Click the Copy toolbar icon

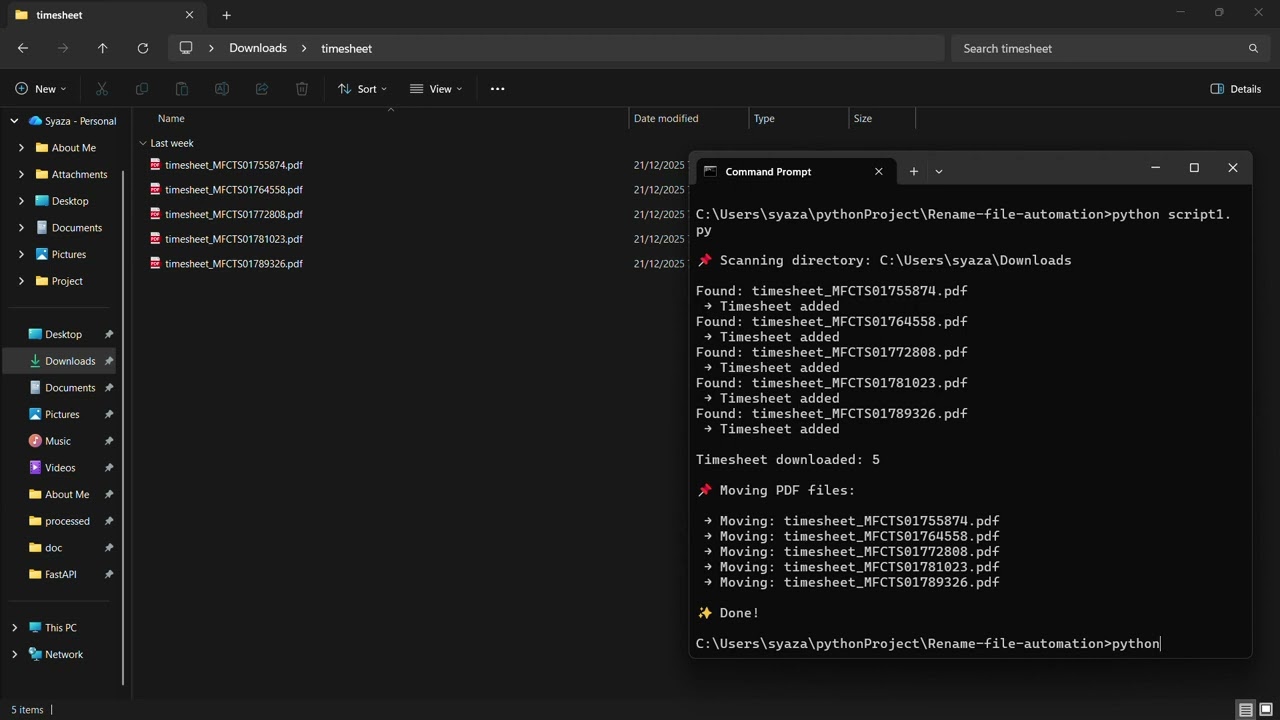point(142,89)
